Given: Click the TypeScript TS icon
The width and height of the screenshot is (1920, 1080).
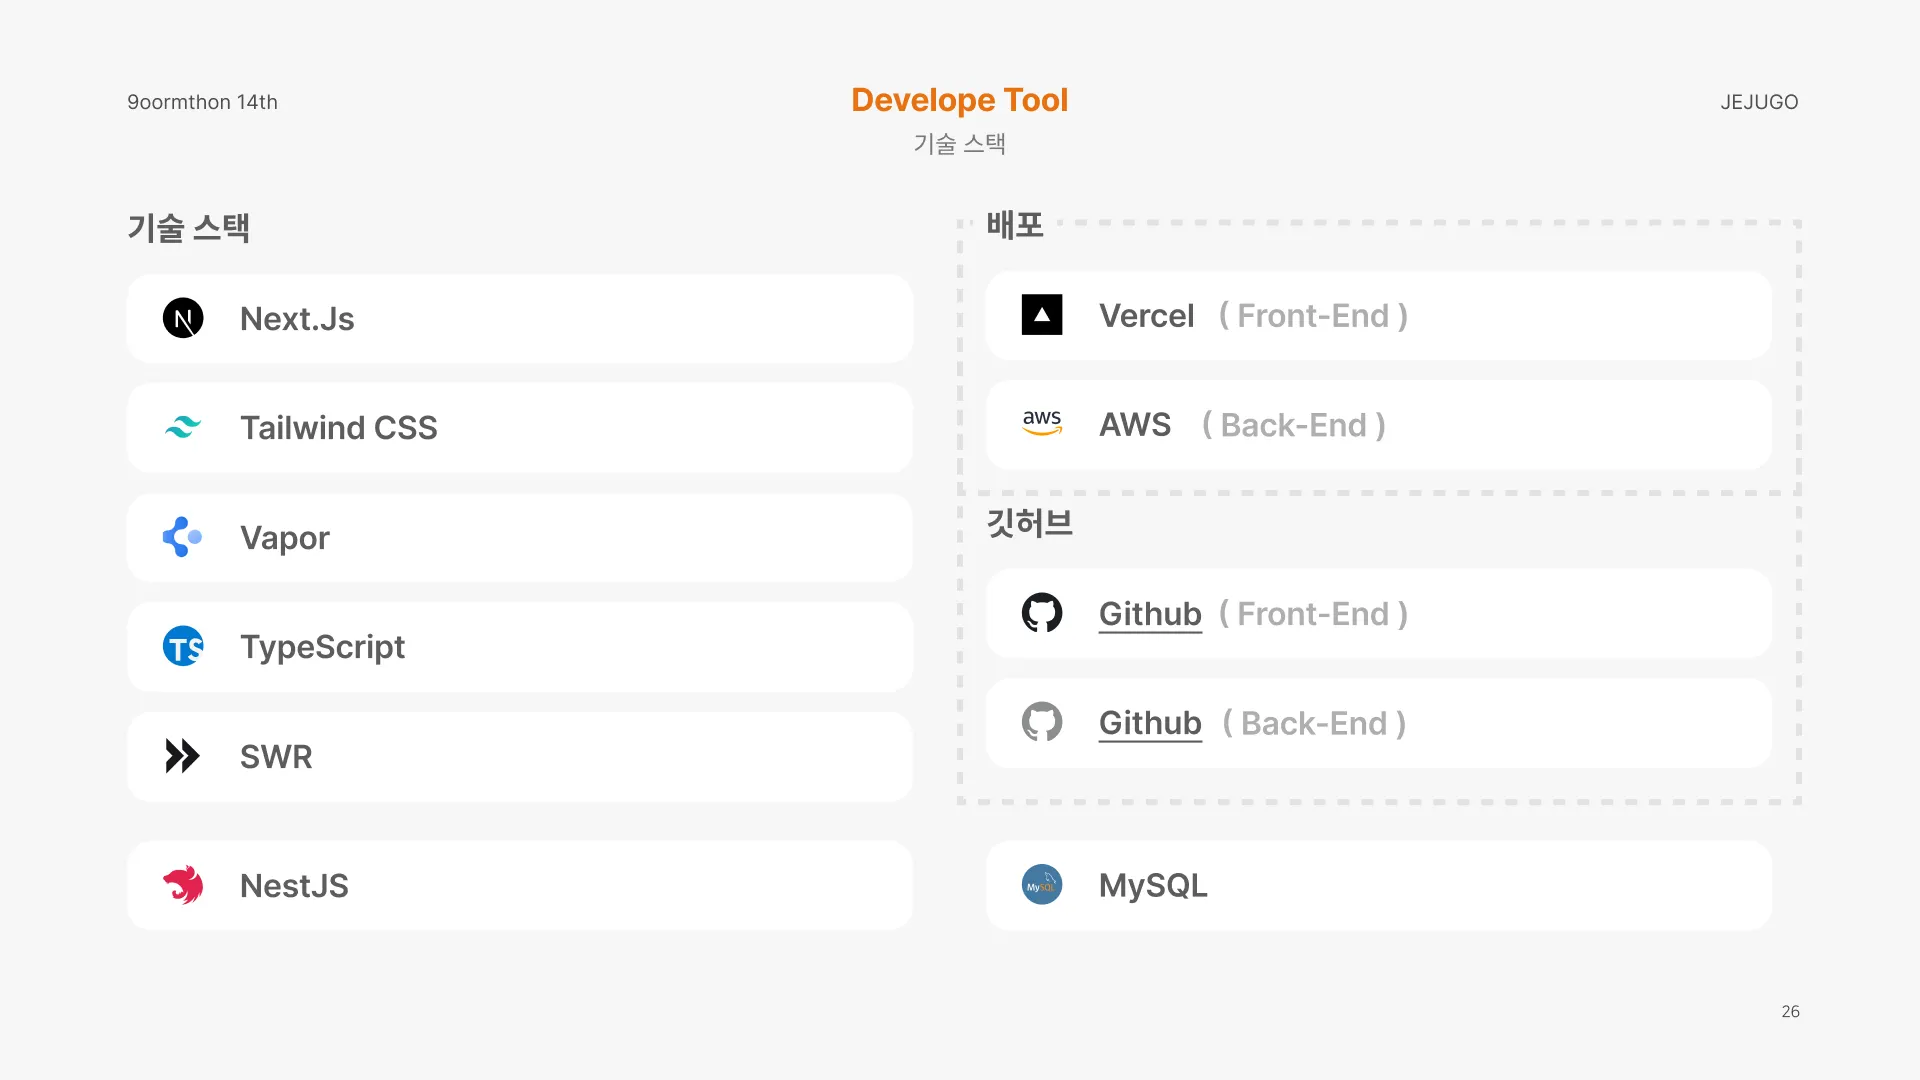Looking at the screenshot, I should point(183,647).
